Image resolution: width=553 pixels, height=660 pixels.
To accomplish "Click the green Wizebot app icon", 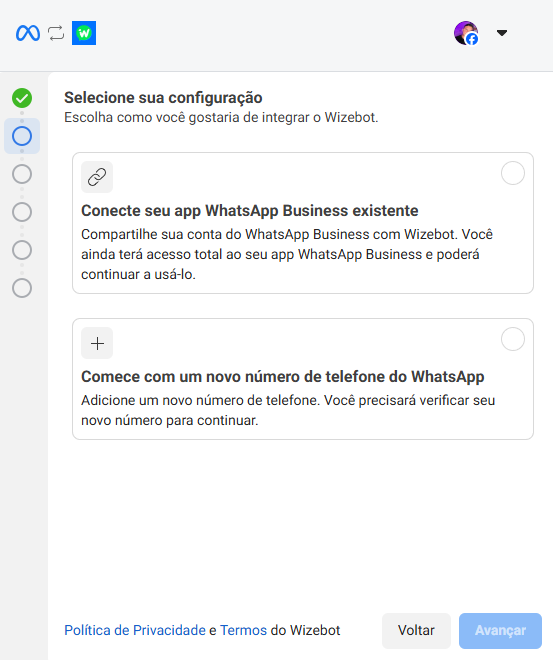I will [x=84, y=33].
